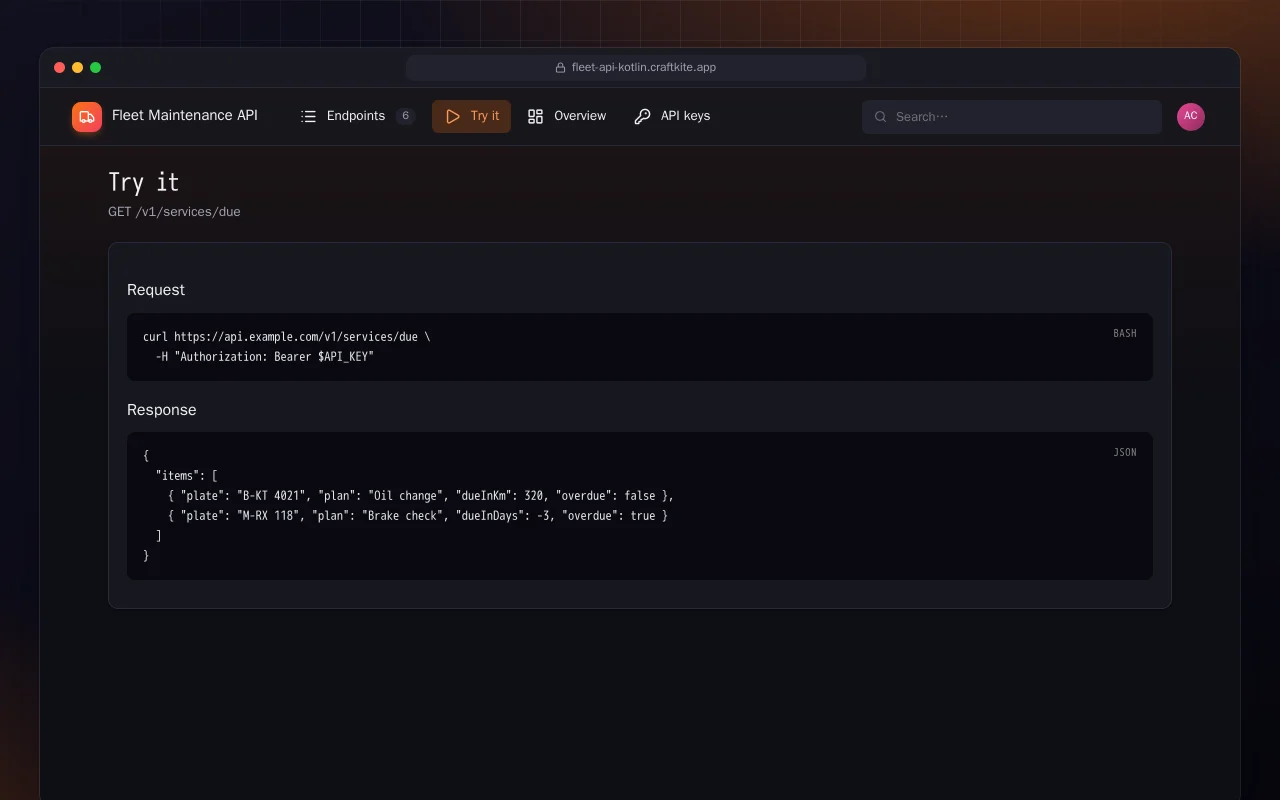Viewport: 1280px width, 800px height.
Task: Click the Endpoints list icon
Action: [308, 116]
